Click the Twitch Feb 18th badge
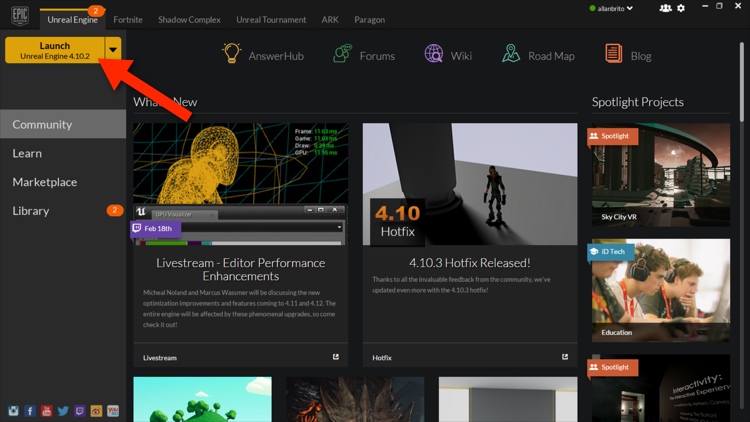750x422 pixels. pos(155,229)
